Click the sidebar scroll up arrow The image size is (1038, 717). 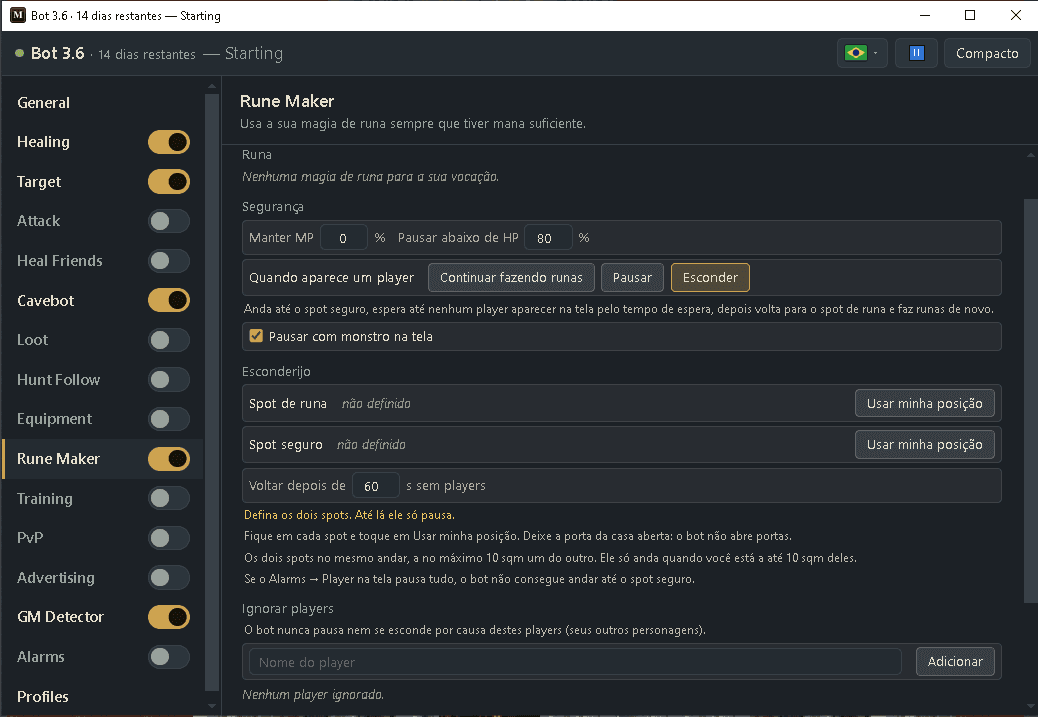(212, 86)
